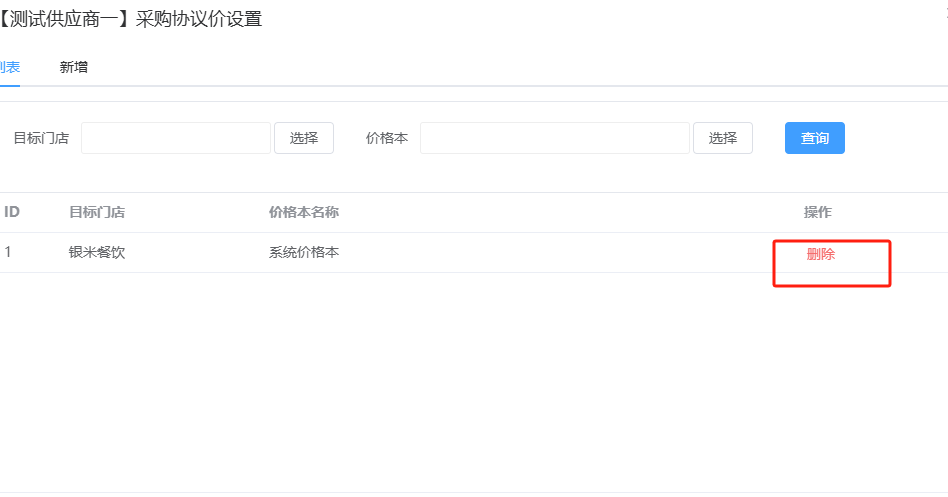This screenshot has width=948, height=497.
Task: Click the 目标门店 filter input field
Action: [x=176, y=138]
